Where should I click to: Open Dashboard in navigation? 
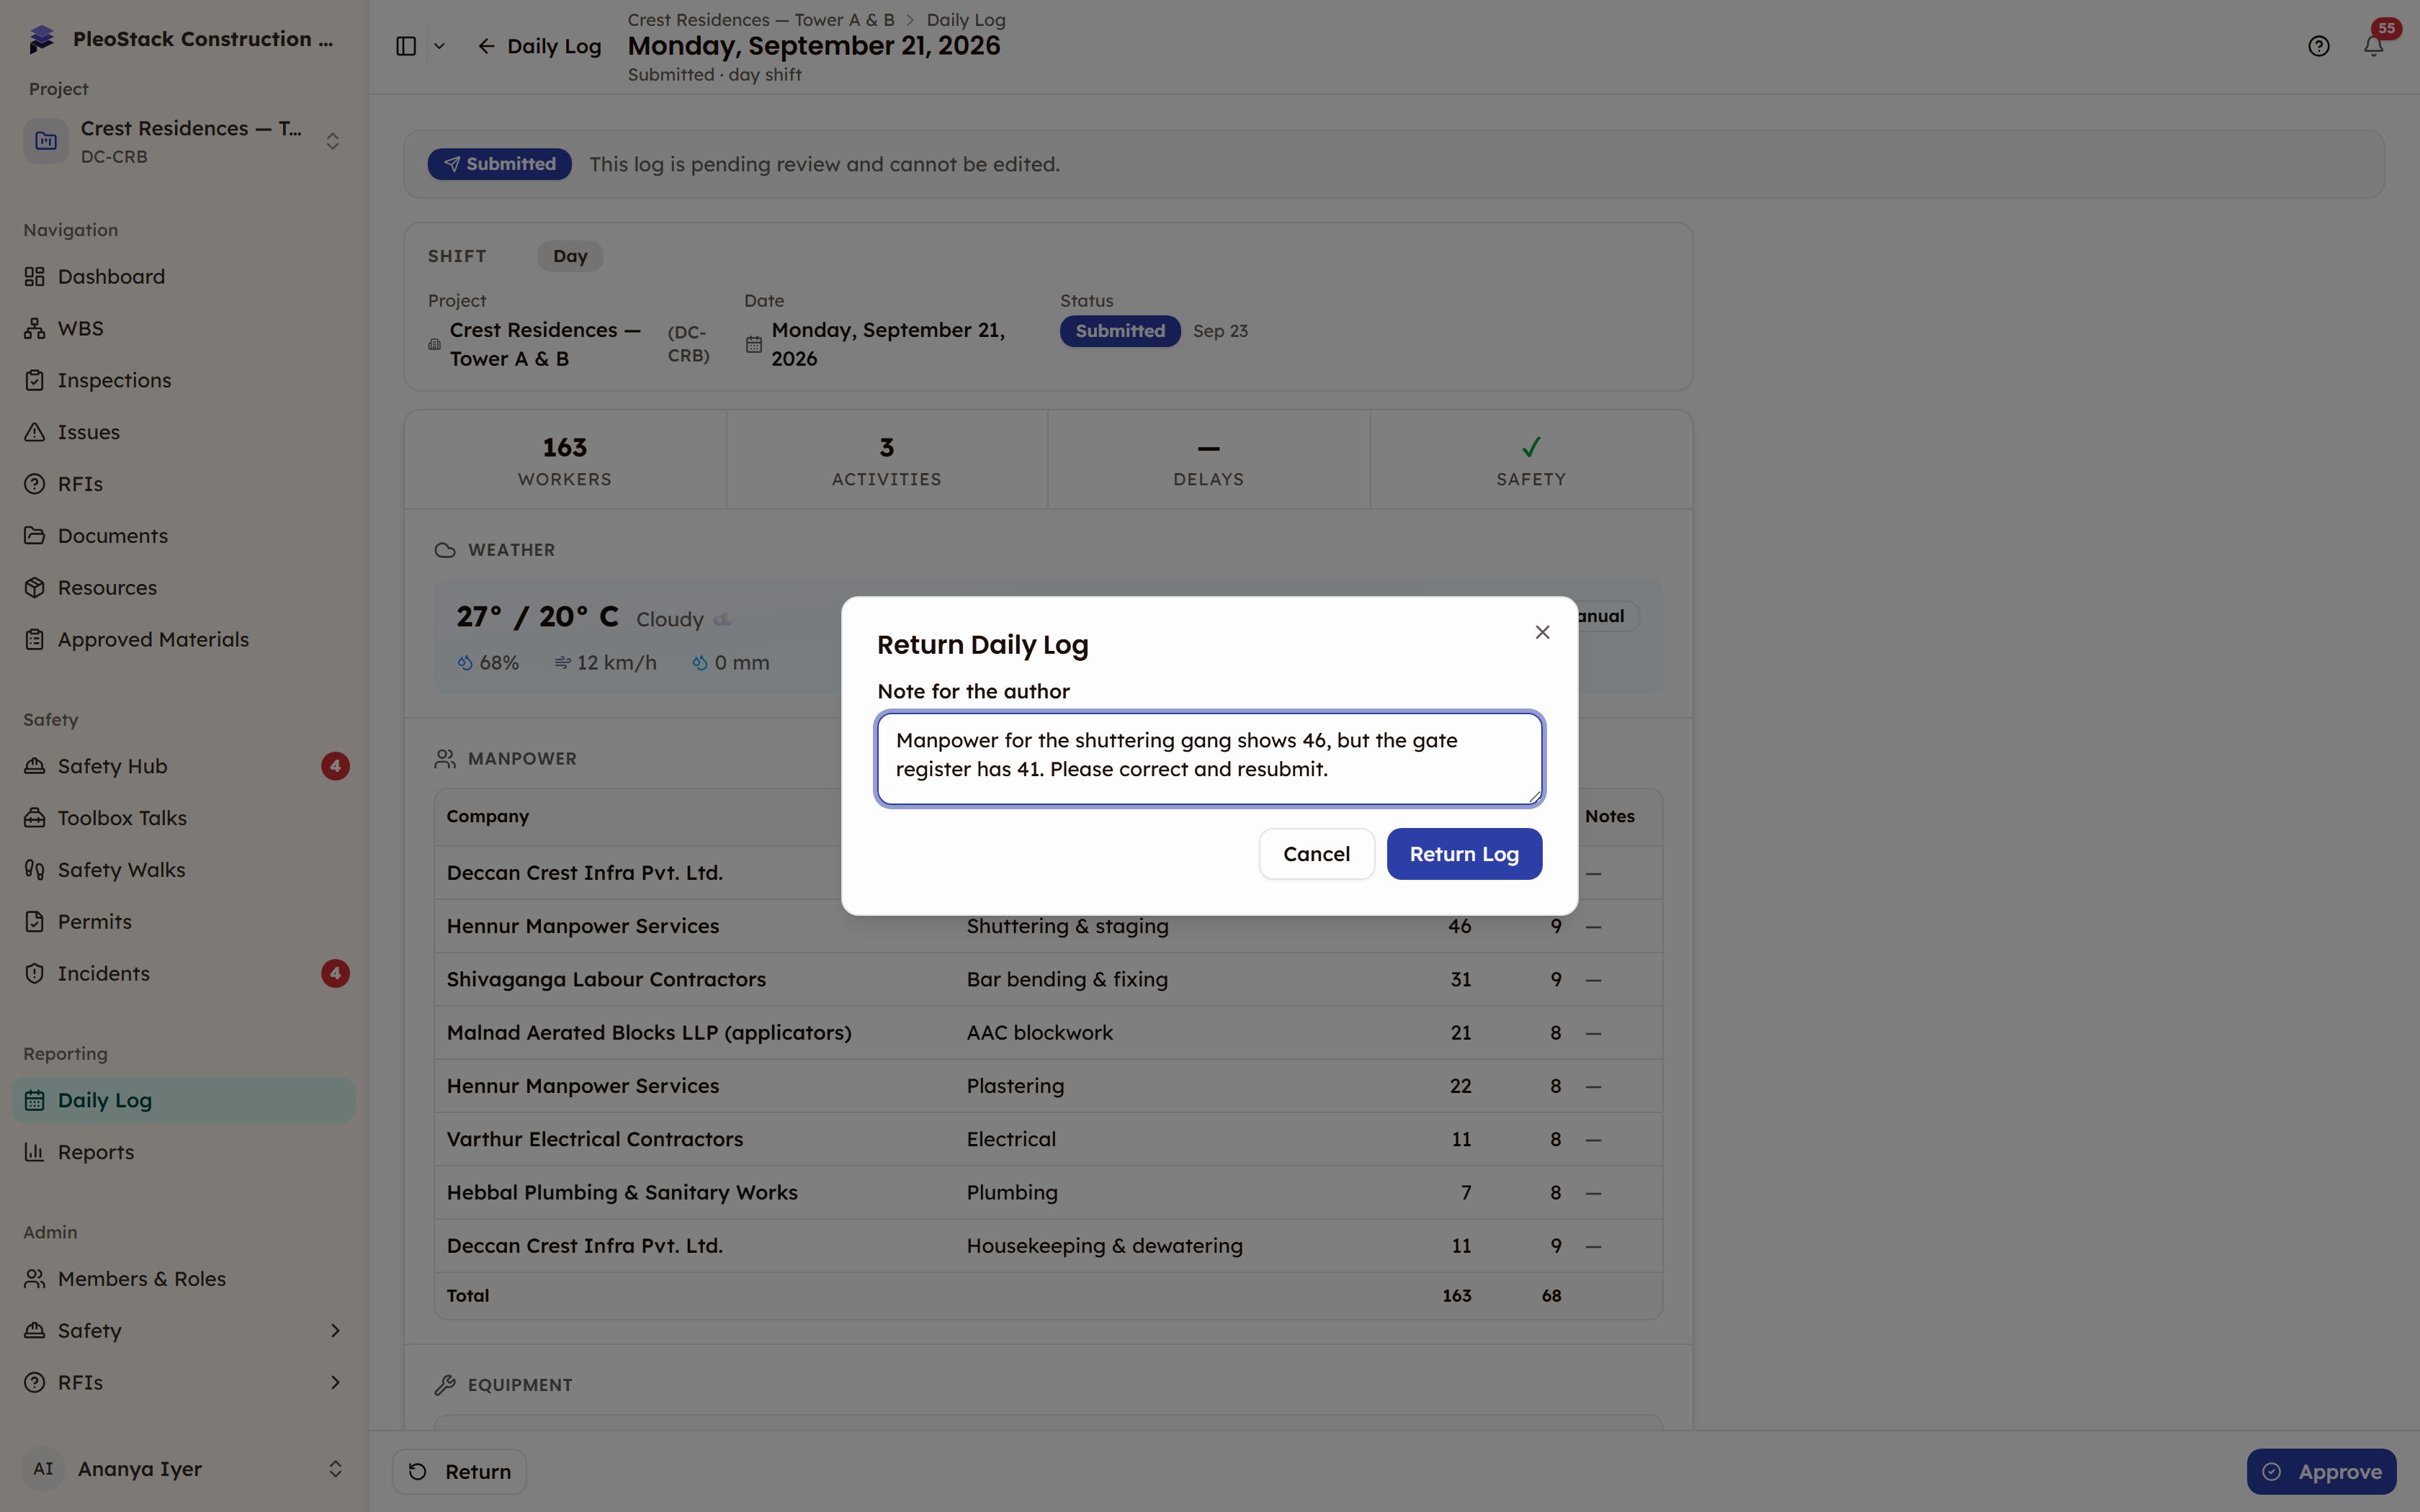click(184, 276)
